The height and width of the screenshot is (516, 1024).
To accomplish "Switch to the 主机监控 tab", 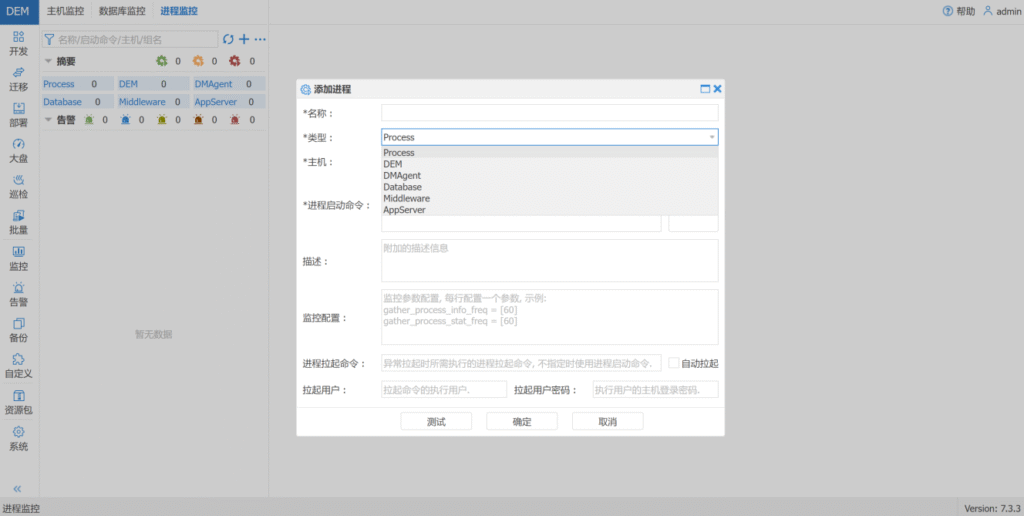I will click(66, 11).
